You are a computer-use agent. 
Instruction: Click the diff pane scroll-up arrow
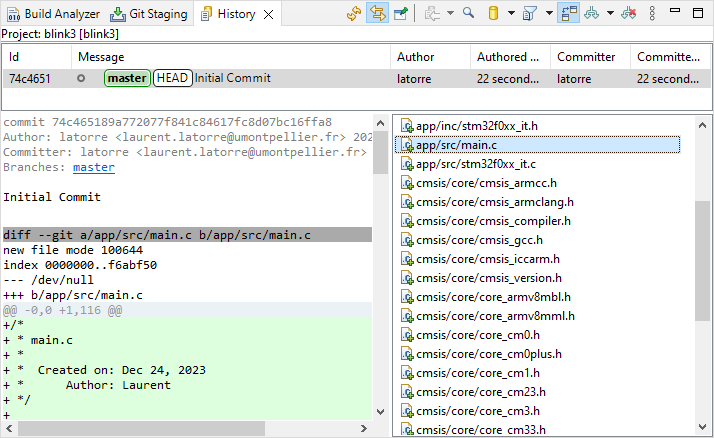click(x=380, y=123)
